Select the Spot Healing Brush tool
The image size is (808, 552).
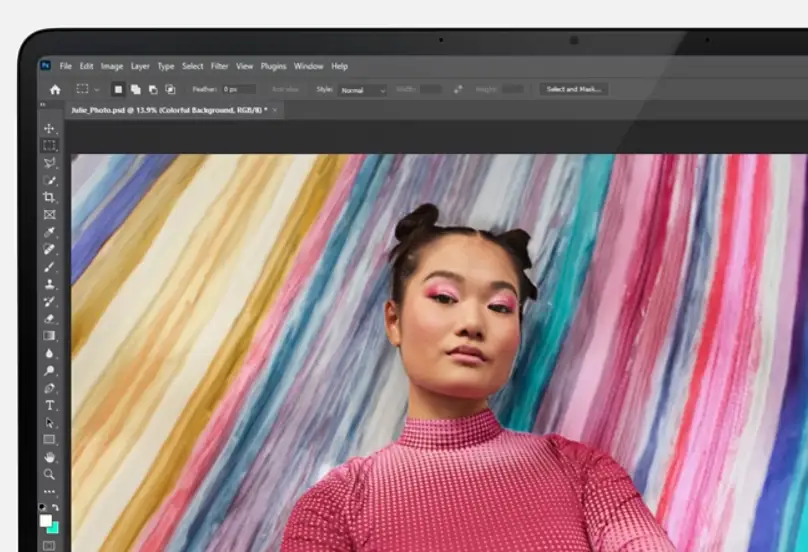[x=49, y=249]
